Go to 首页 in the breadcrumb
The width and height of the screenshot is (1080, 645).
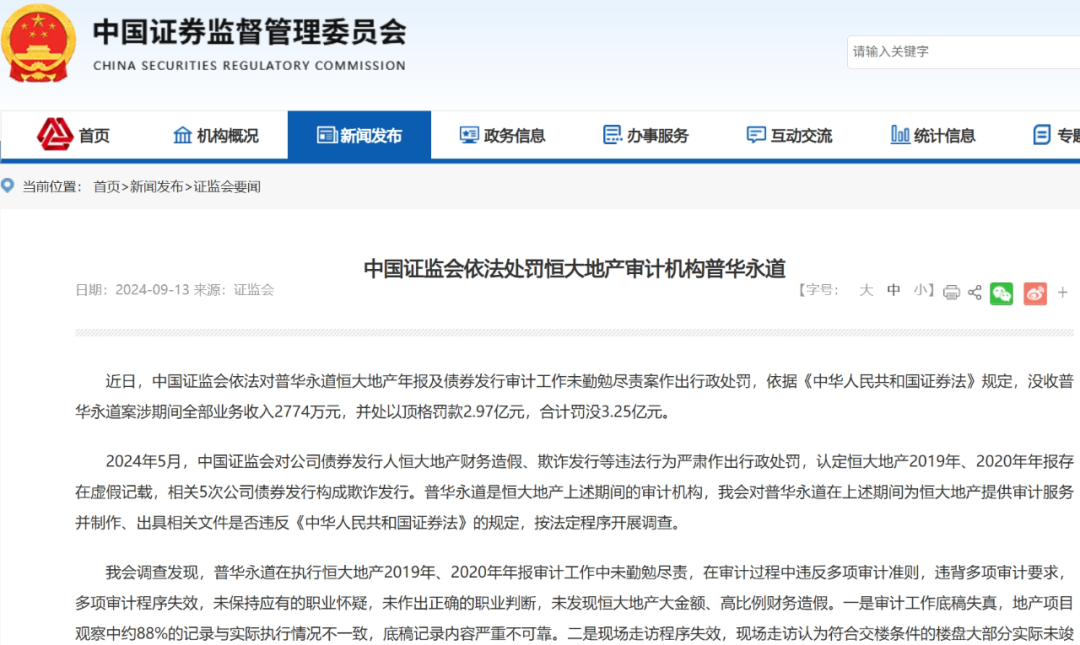(x=107, y=187)
